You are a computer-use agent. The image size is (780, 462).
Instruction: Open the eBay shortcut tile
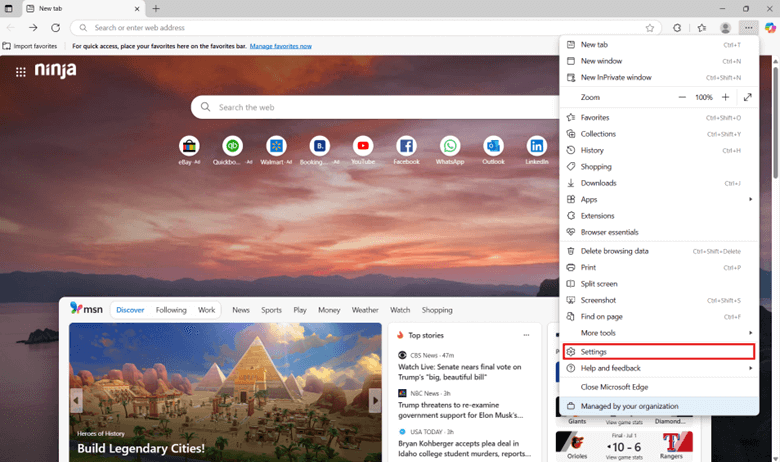pyautogui.click(x=189, y=150)
